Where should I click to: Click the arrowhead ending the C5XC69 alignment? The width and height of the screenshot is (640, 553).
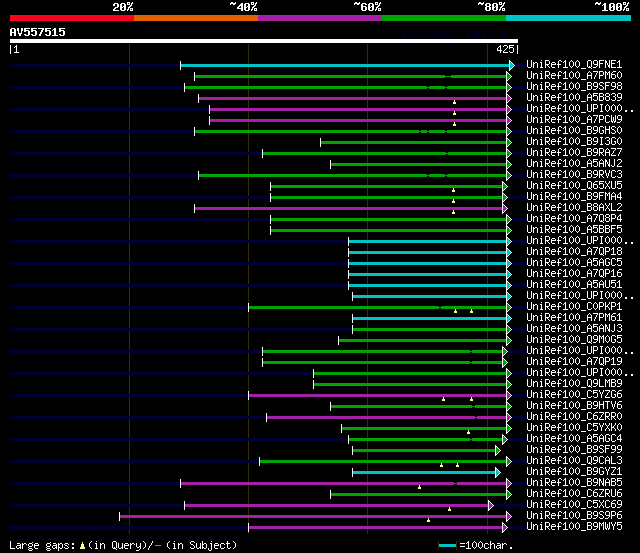coord(491,506)
